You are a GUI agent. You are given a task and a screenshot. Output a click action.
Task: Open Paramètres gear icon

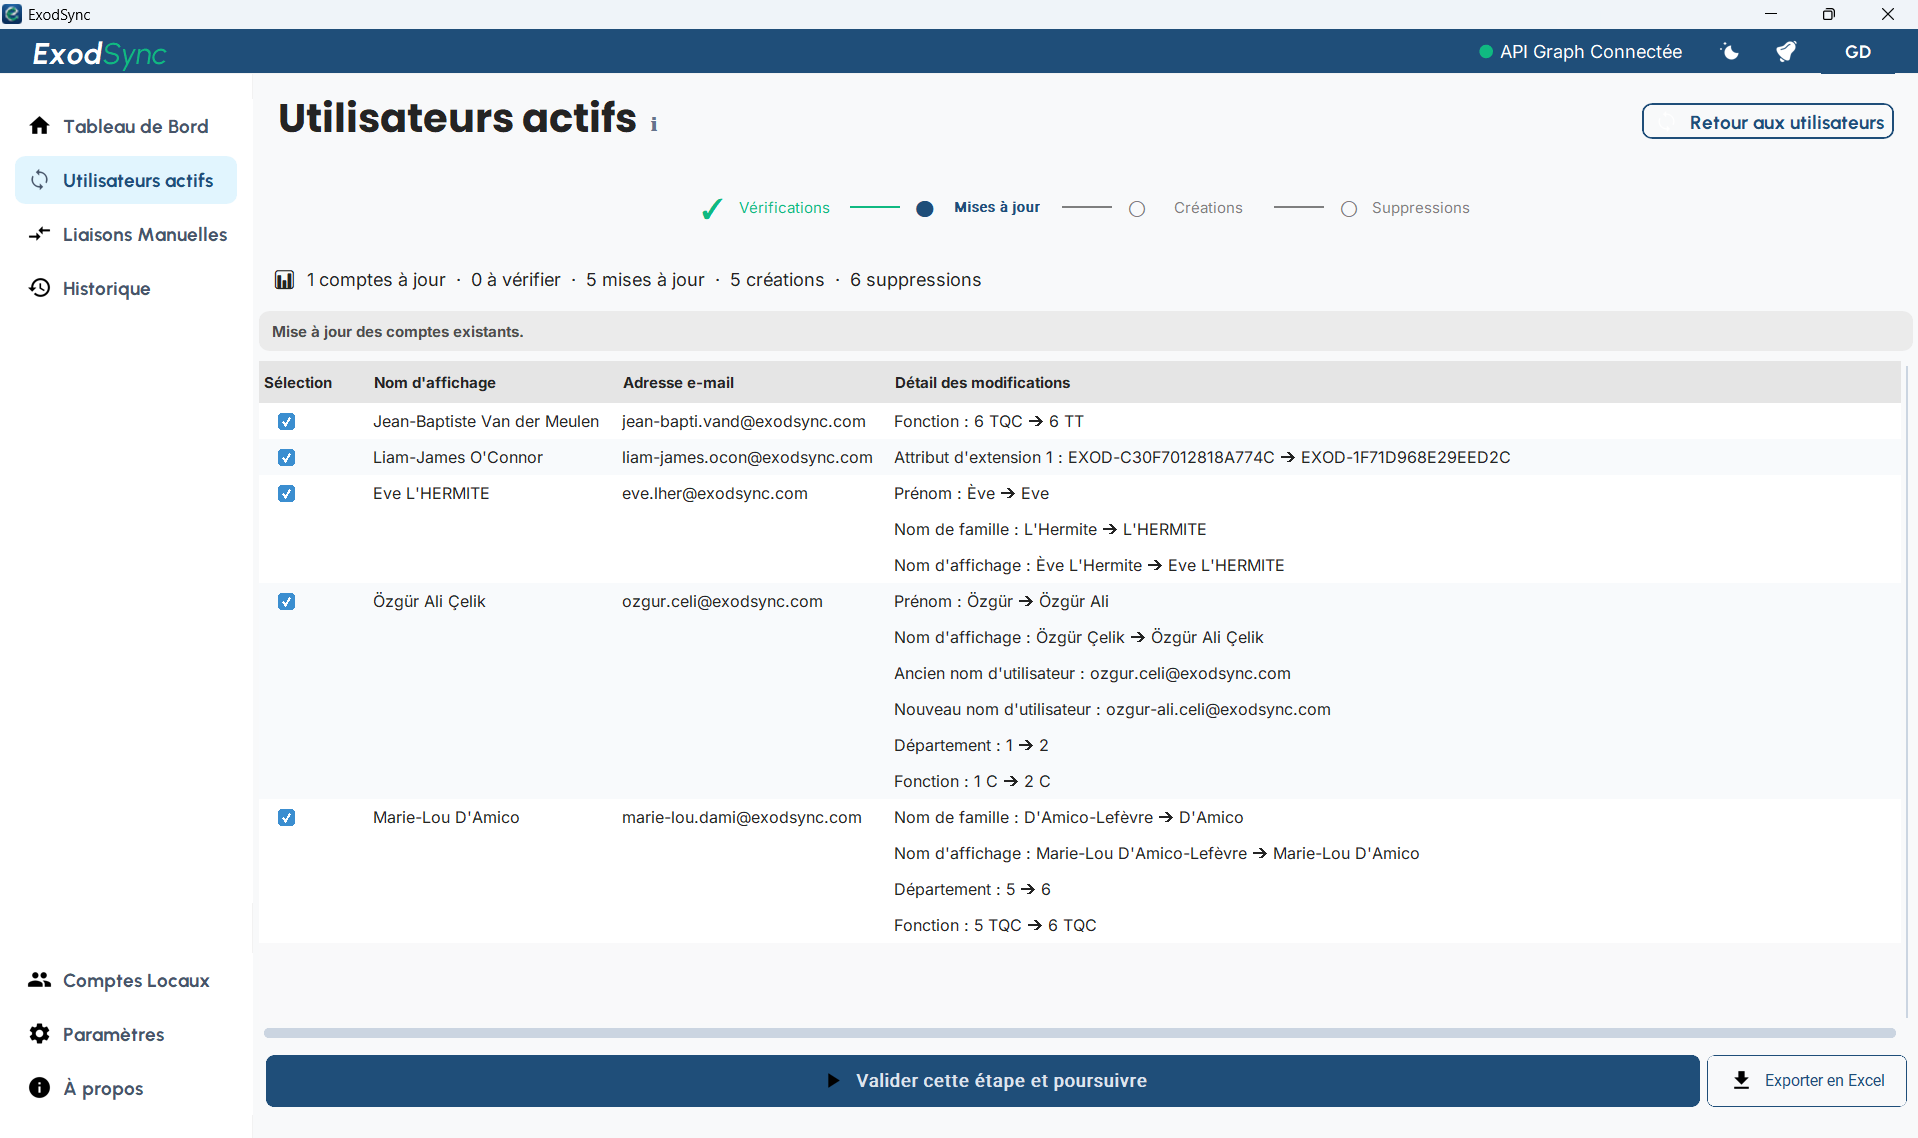[x=40, y=1034]
